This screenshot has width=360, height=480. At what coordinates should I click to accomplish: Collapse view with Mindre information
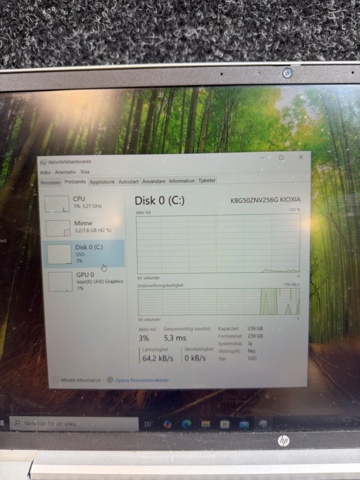tap(77, 380)
